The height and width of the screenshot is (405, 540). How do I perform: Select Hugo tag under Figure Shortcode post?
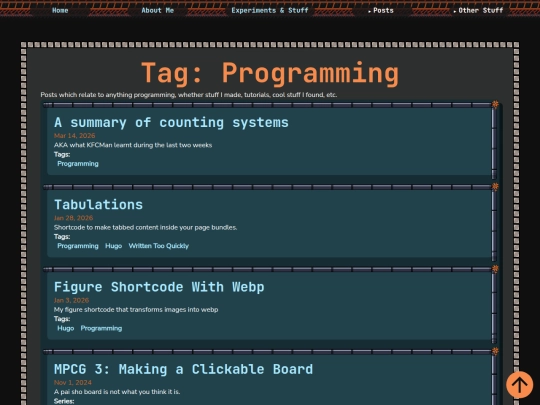(x=66, y=328)
